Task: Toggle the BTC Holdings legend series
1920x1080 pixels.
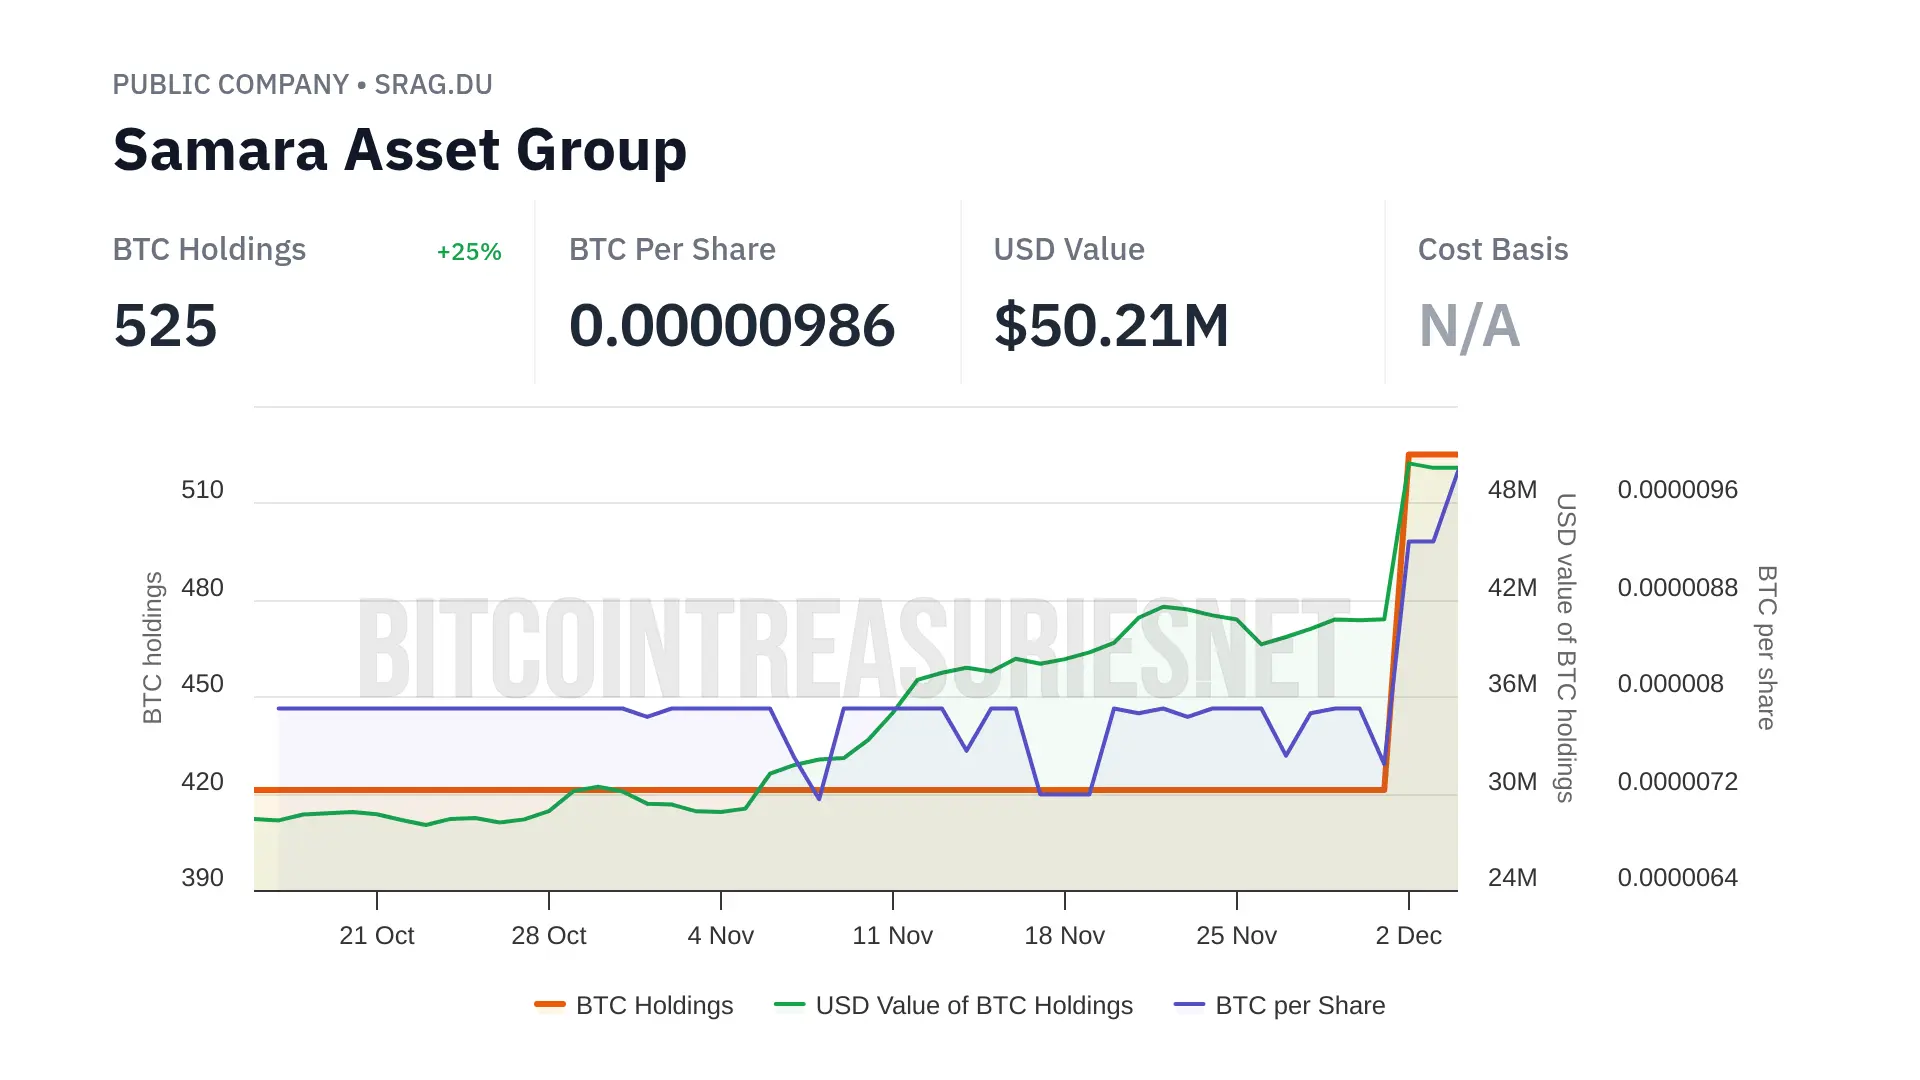Action: click(654, 1005)
